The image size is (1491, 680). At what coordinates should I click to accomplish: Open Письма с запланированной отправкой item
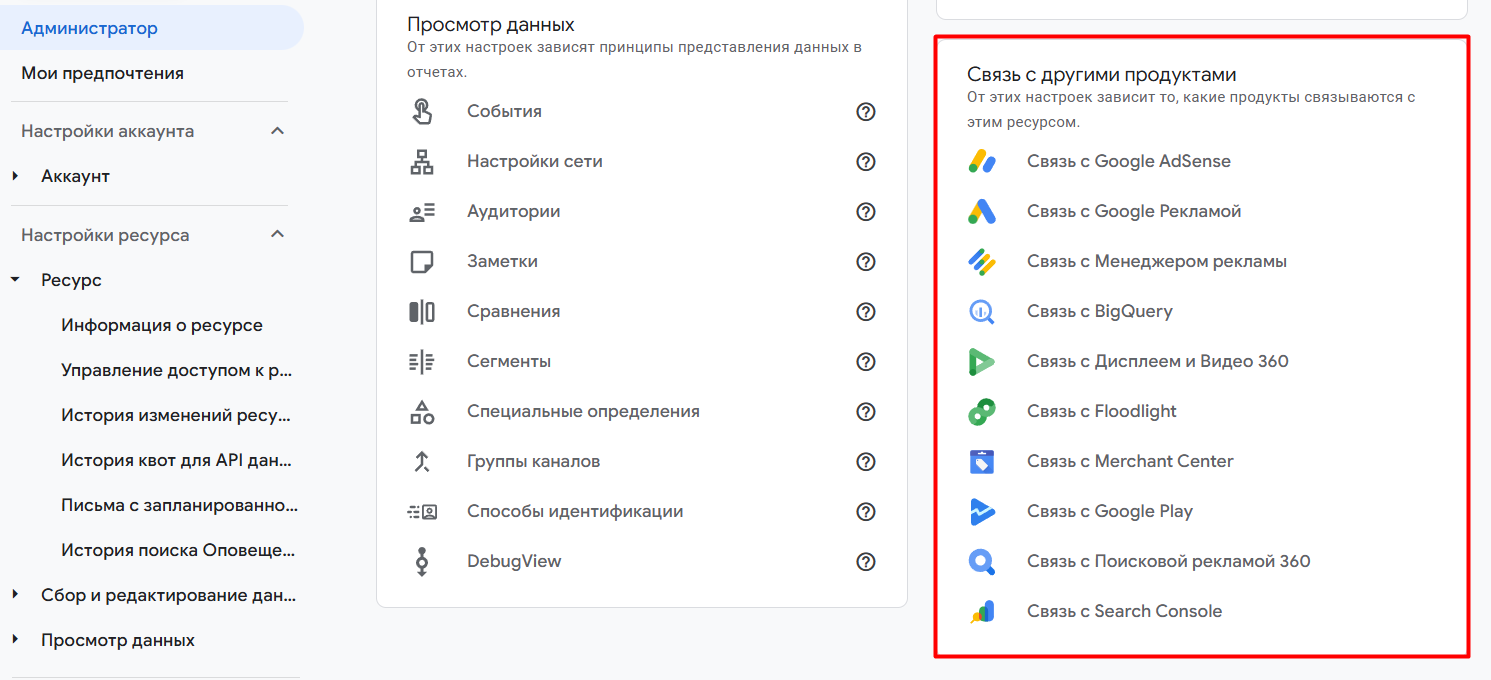180,505
